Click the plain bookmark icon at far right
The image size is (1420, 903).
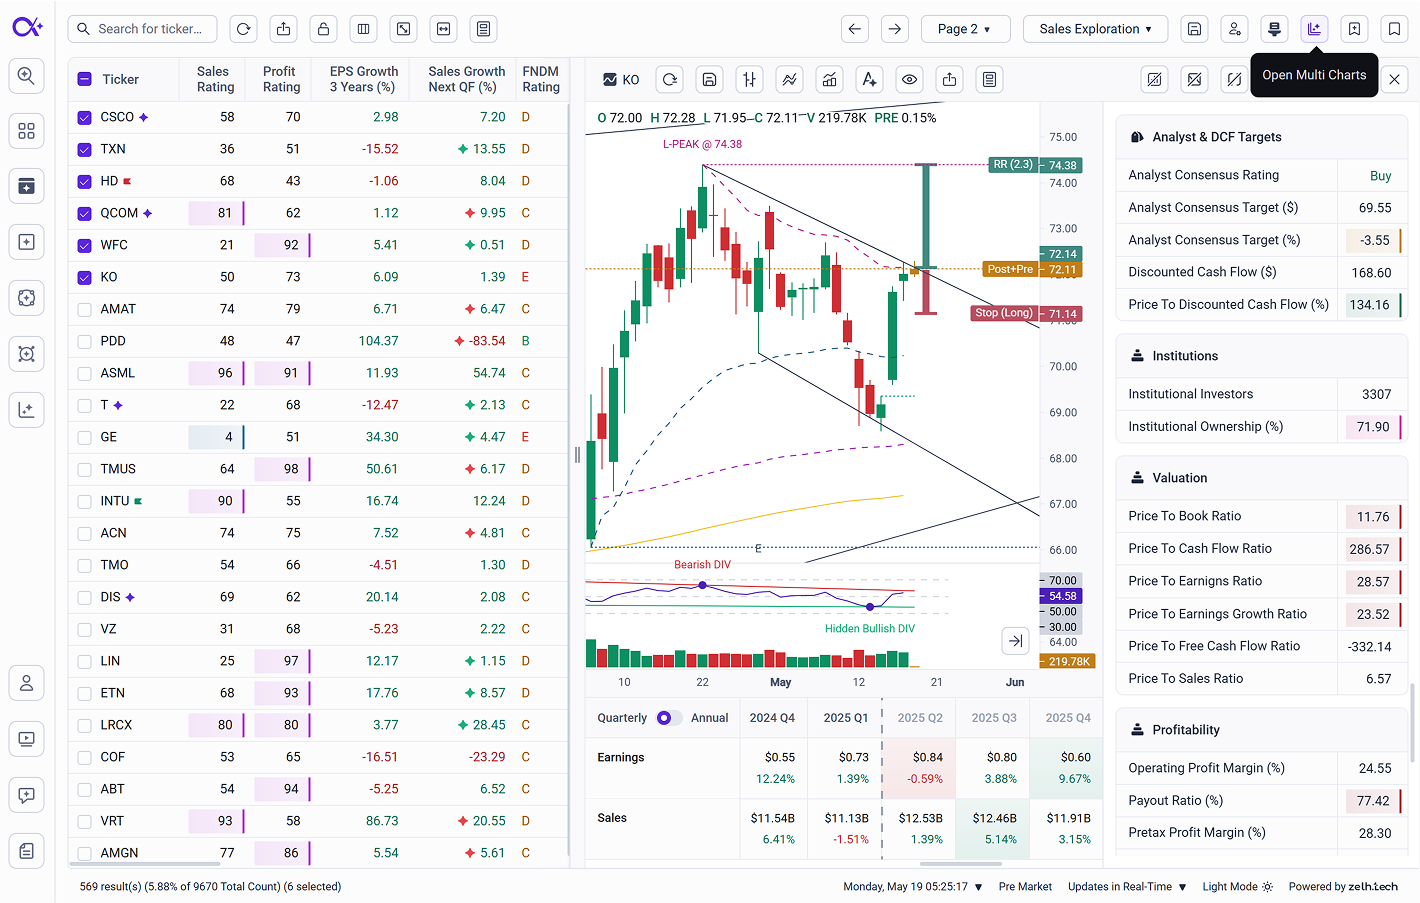click(1394, 29)
